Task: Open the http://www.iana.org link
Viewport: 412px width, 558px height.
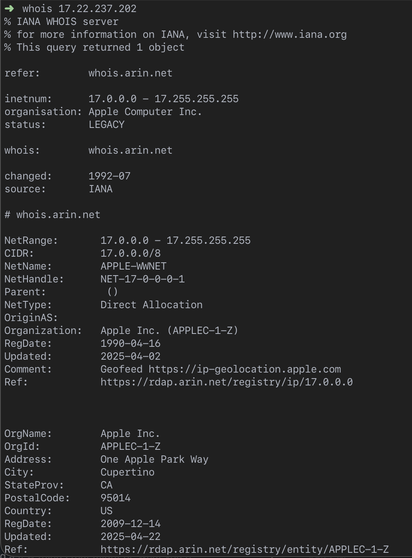Action: [289, 35]
